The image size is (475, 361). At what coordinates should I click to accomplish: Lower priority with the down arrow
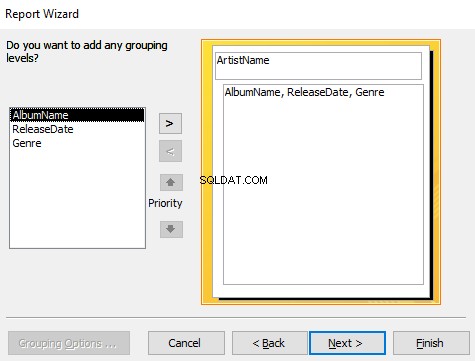[x=171, y=229]
